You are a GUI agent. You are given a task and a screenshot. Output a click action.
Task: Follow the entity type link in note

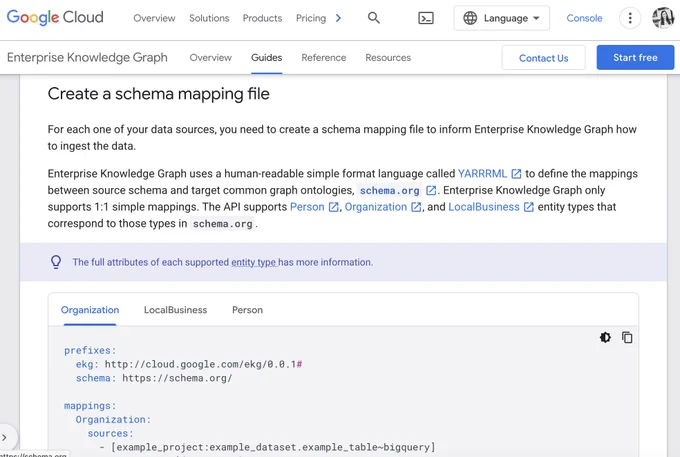tap(253, 262)
